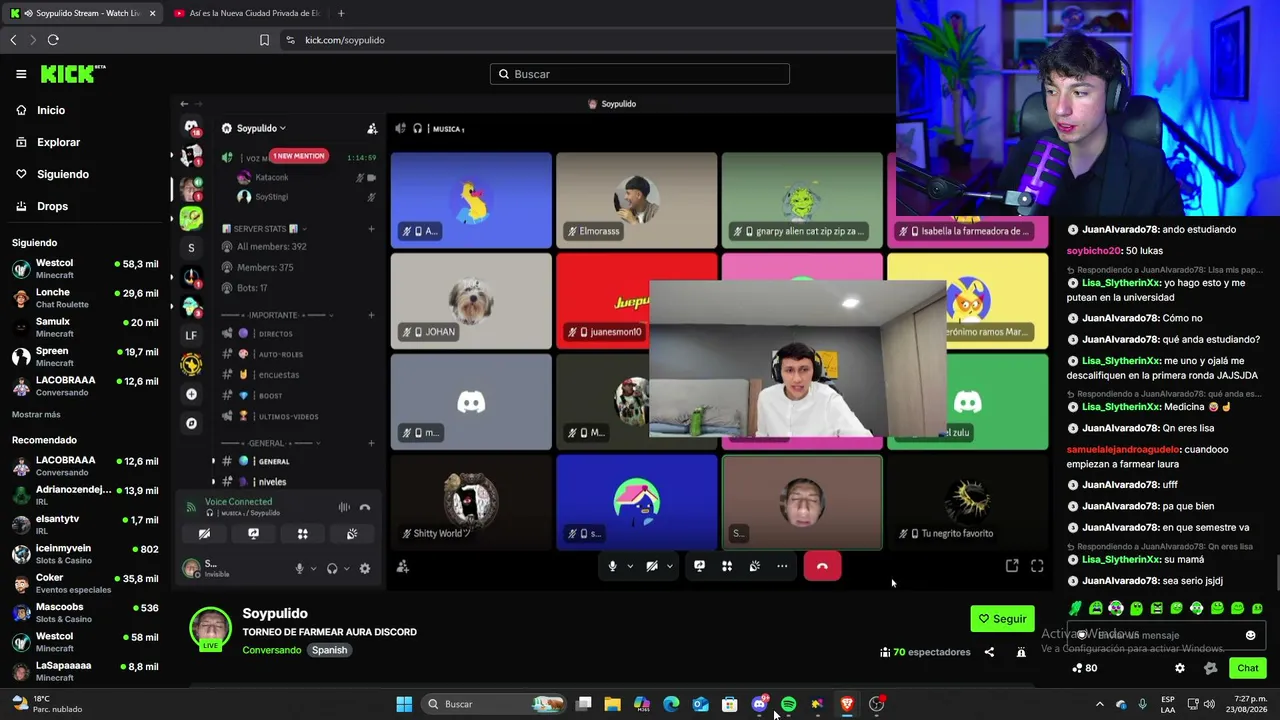
Task: Click the Kick logo
Action: (72, 74)
